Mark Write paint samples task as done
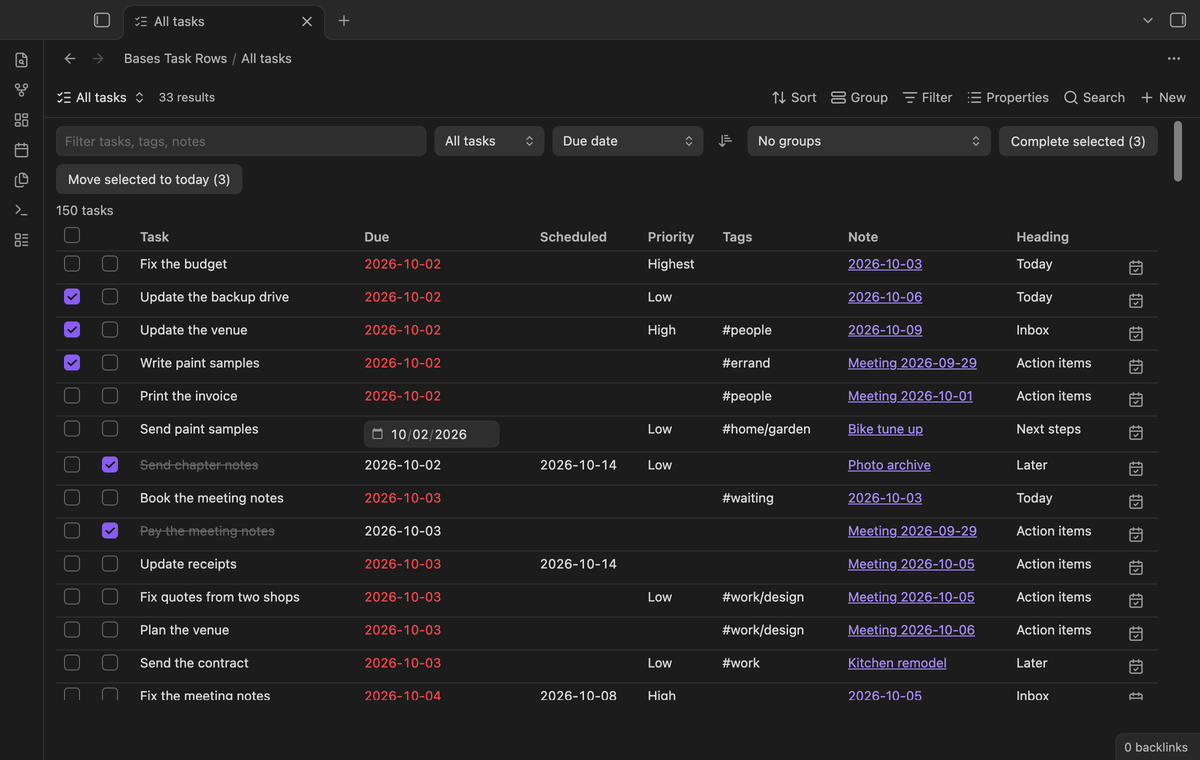The image size is (1200, 760). click(x=110, y=363)
